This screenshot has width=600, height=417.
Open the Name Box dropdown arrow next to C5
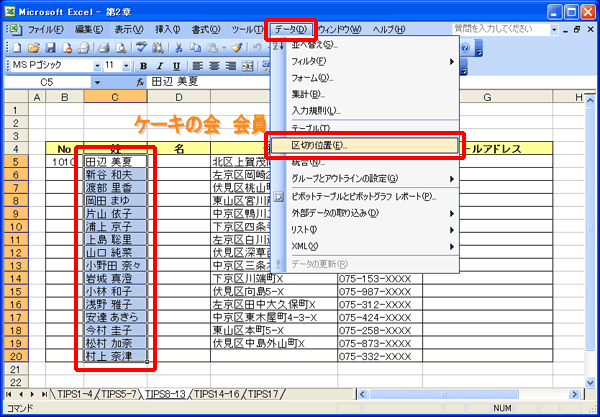click(x=97, y=82)
